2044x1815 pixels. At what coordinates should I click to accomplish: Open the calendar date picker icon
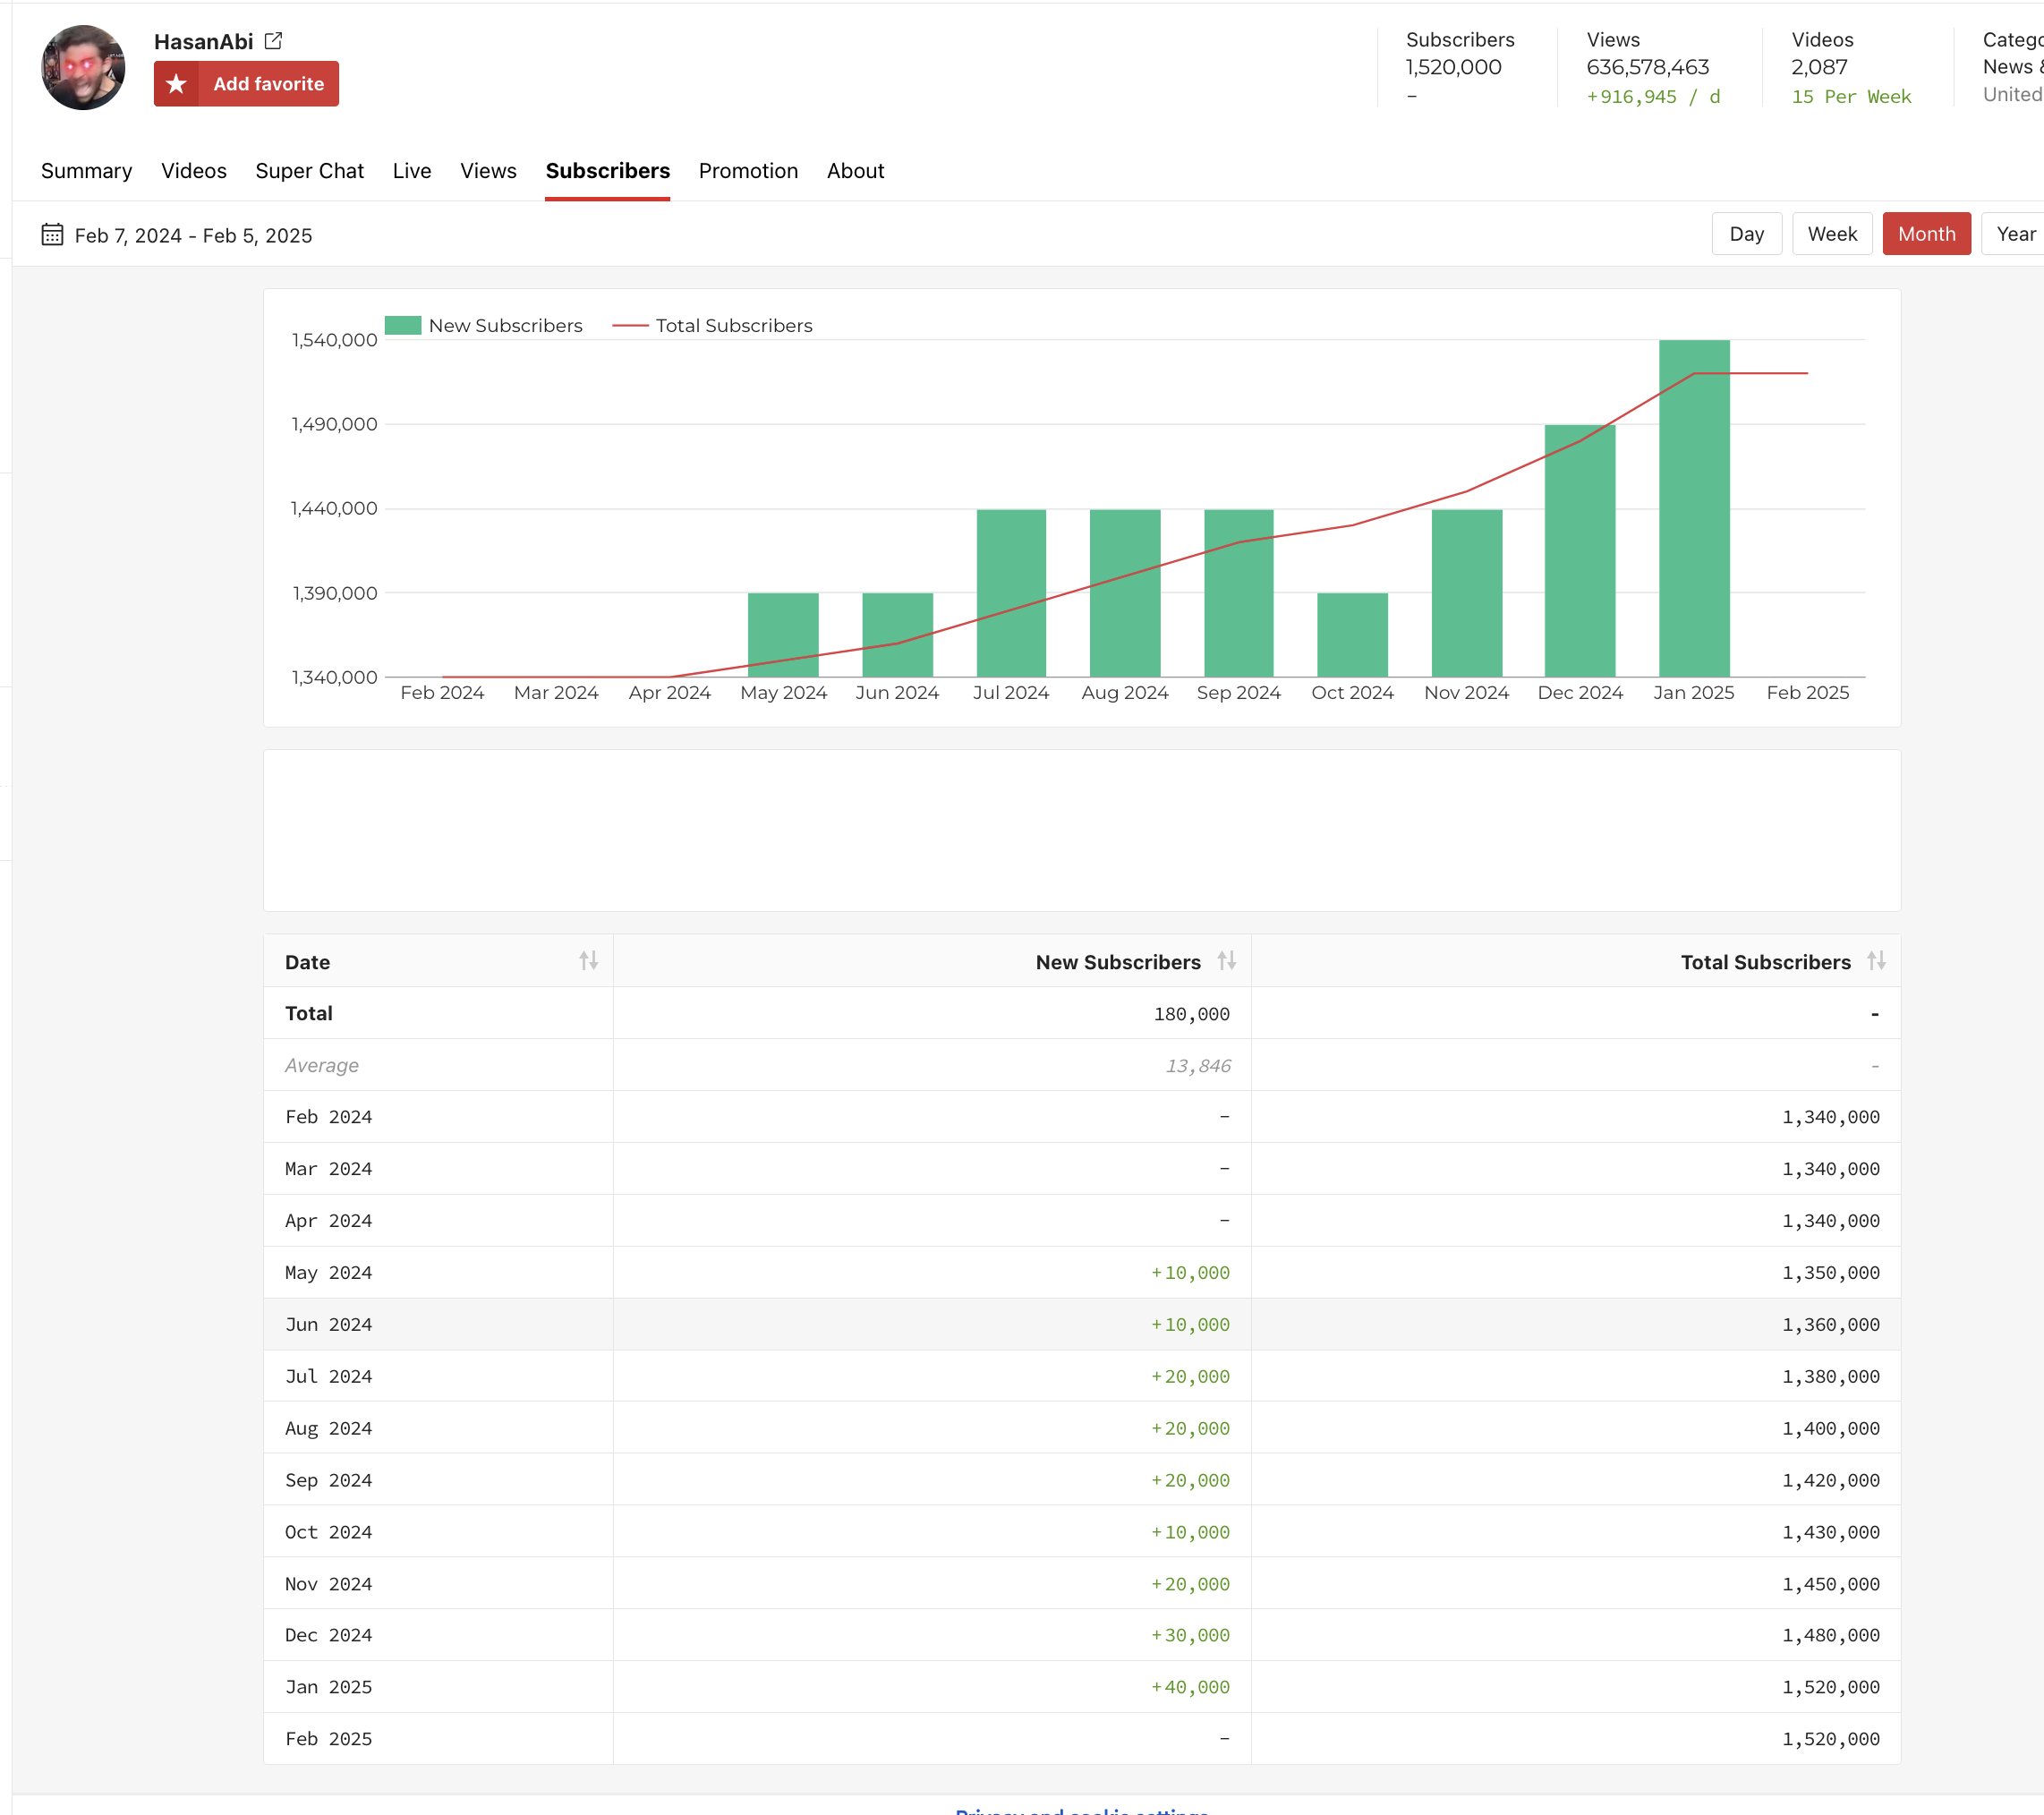click(x=52, y=235)
